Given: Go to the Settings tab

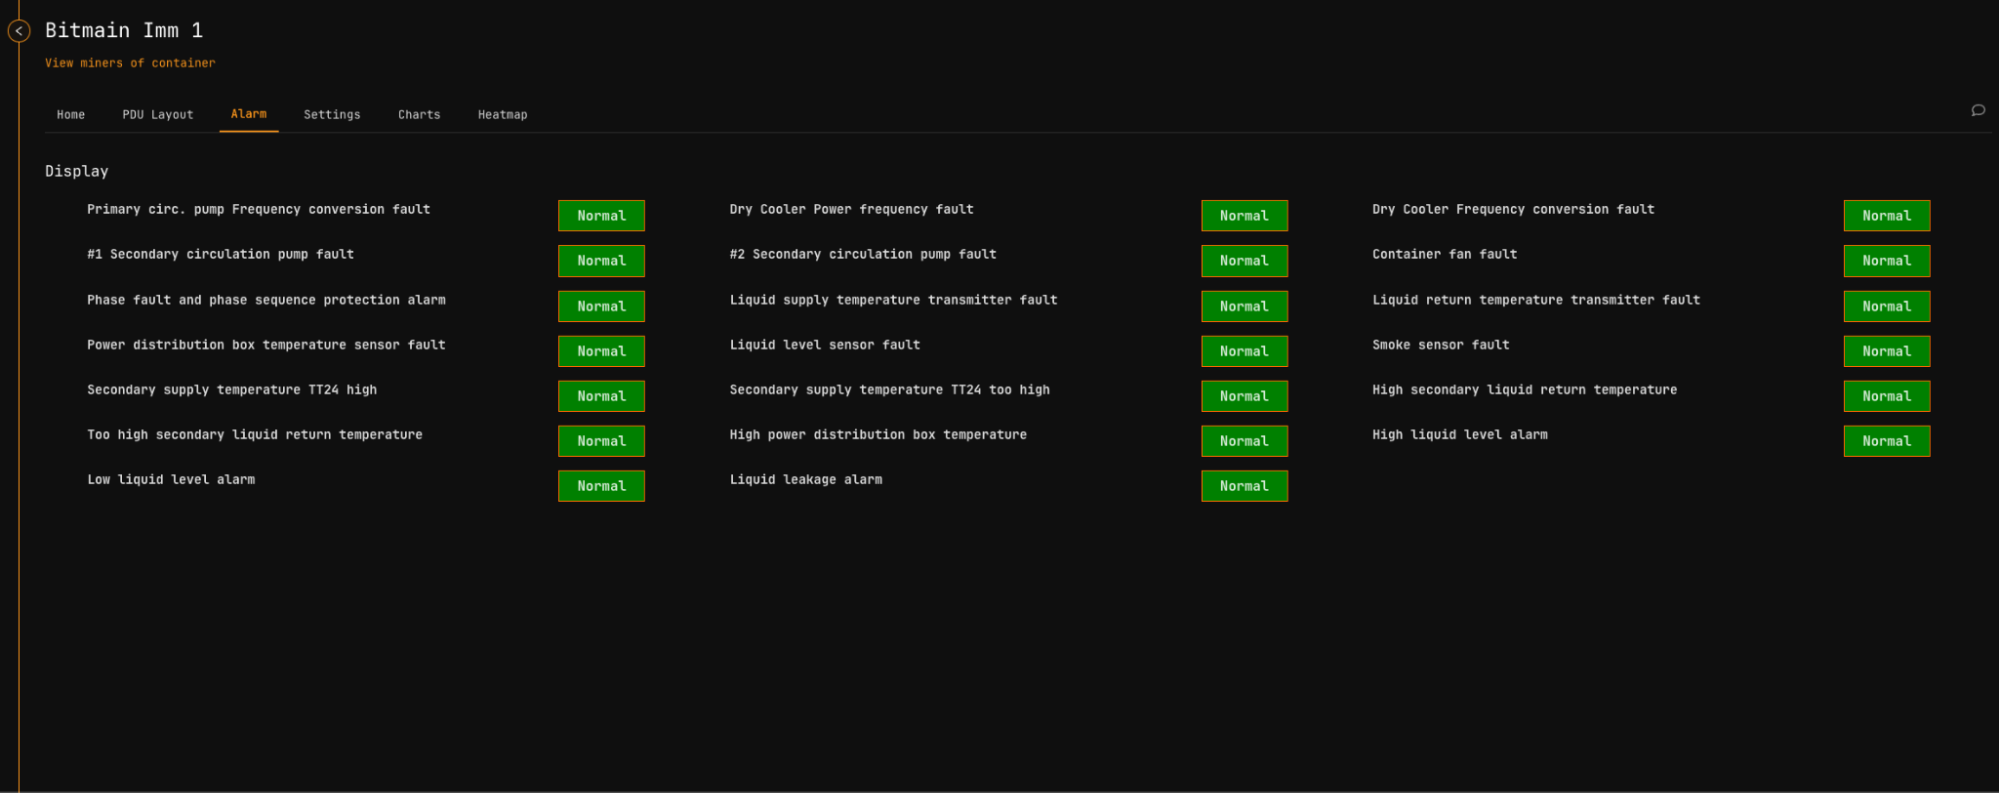Looking at the screenshot, I should (332, 115).
